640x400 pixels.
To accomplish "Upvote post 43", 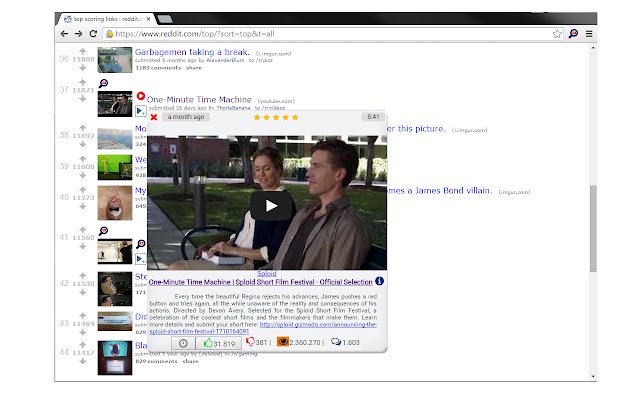I will (82, 316).
